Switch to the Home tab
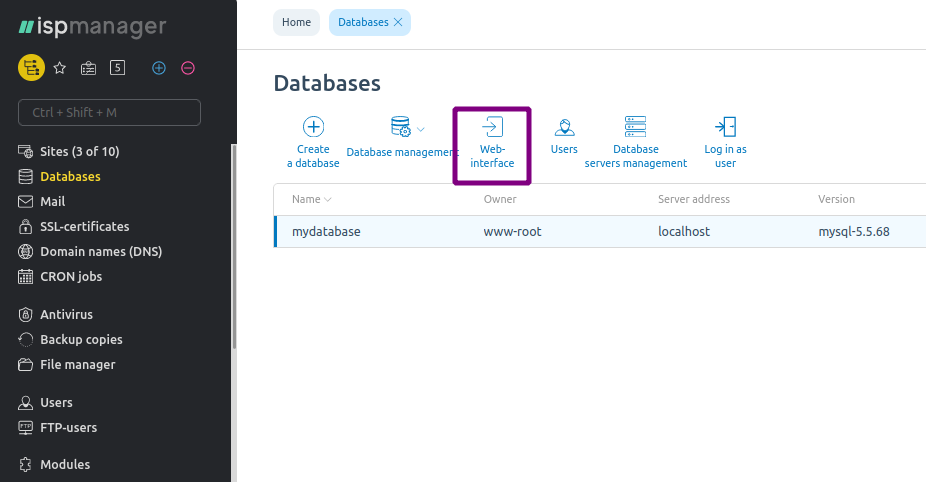Screen dimensions: 926x482 296,22
